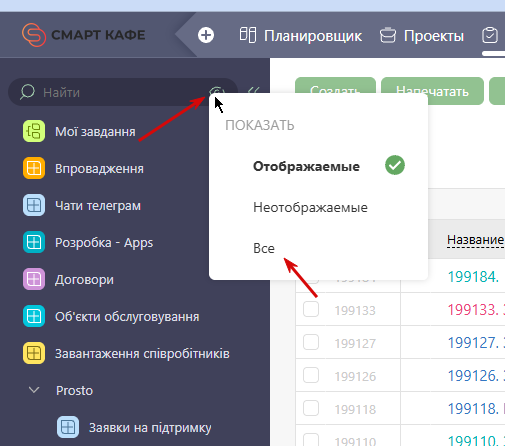505x446 pixels.
Task: Click the gray ID cell 199127
Action: pyautogui.click(x=355, y=344)
